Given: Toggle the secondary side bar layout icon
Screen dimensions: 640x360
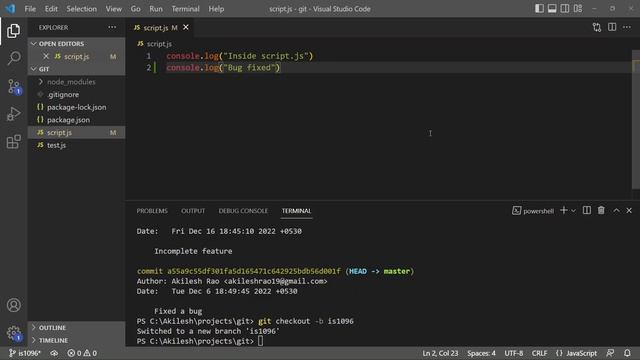Looking at the screenshot, I should [x=564, y=9].
